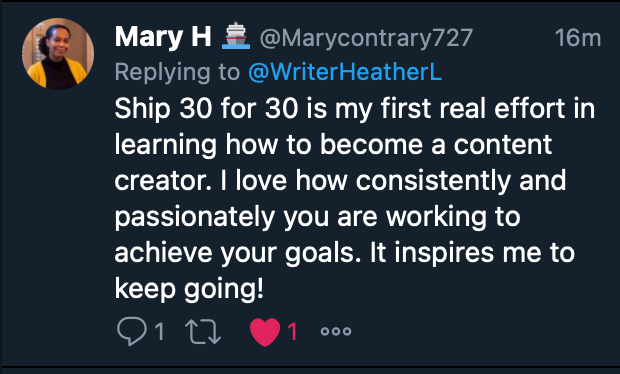Click the word "passionately" in the tweet
The width and height of the screenshot is (620, 374).
195,217
